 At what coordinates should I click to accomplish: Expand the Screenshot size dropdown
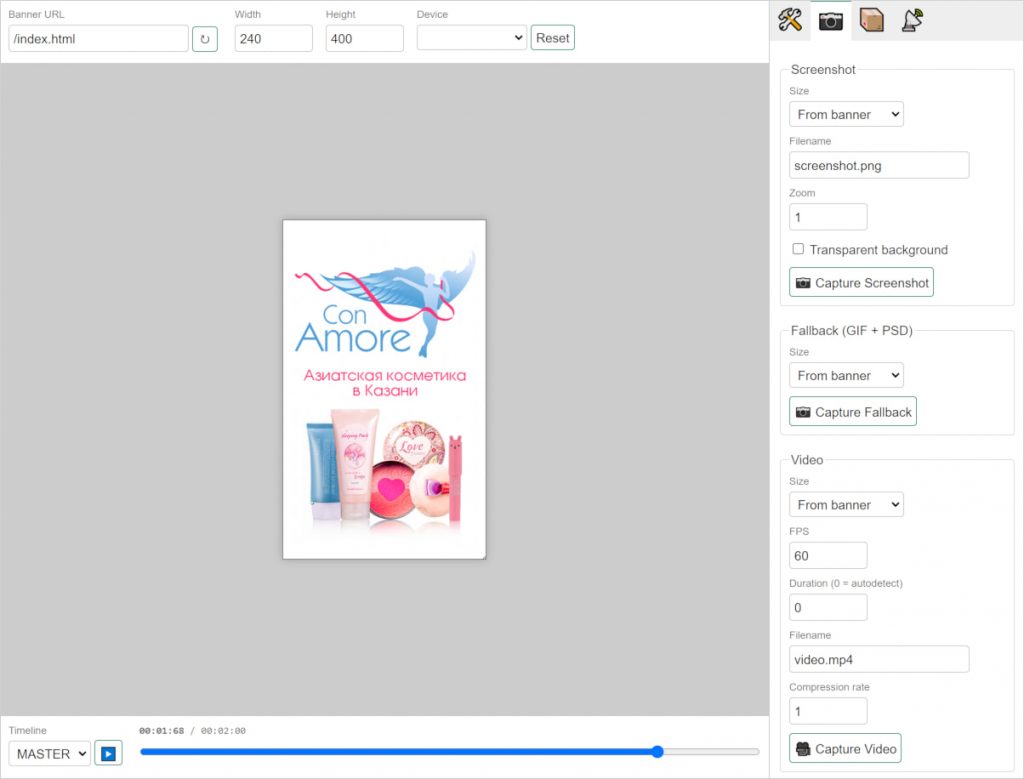(x=846, y=114)
